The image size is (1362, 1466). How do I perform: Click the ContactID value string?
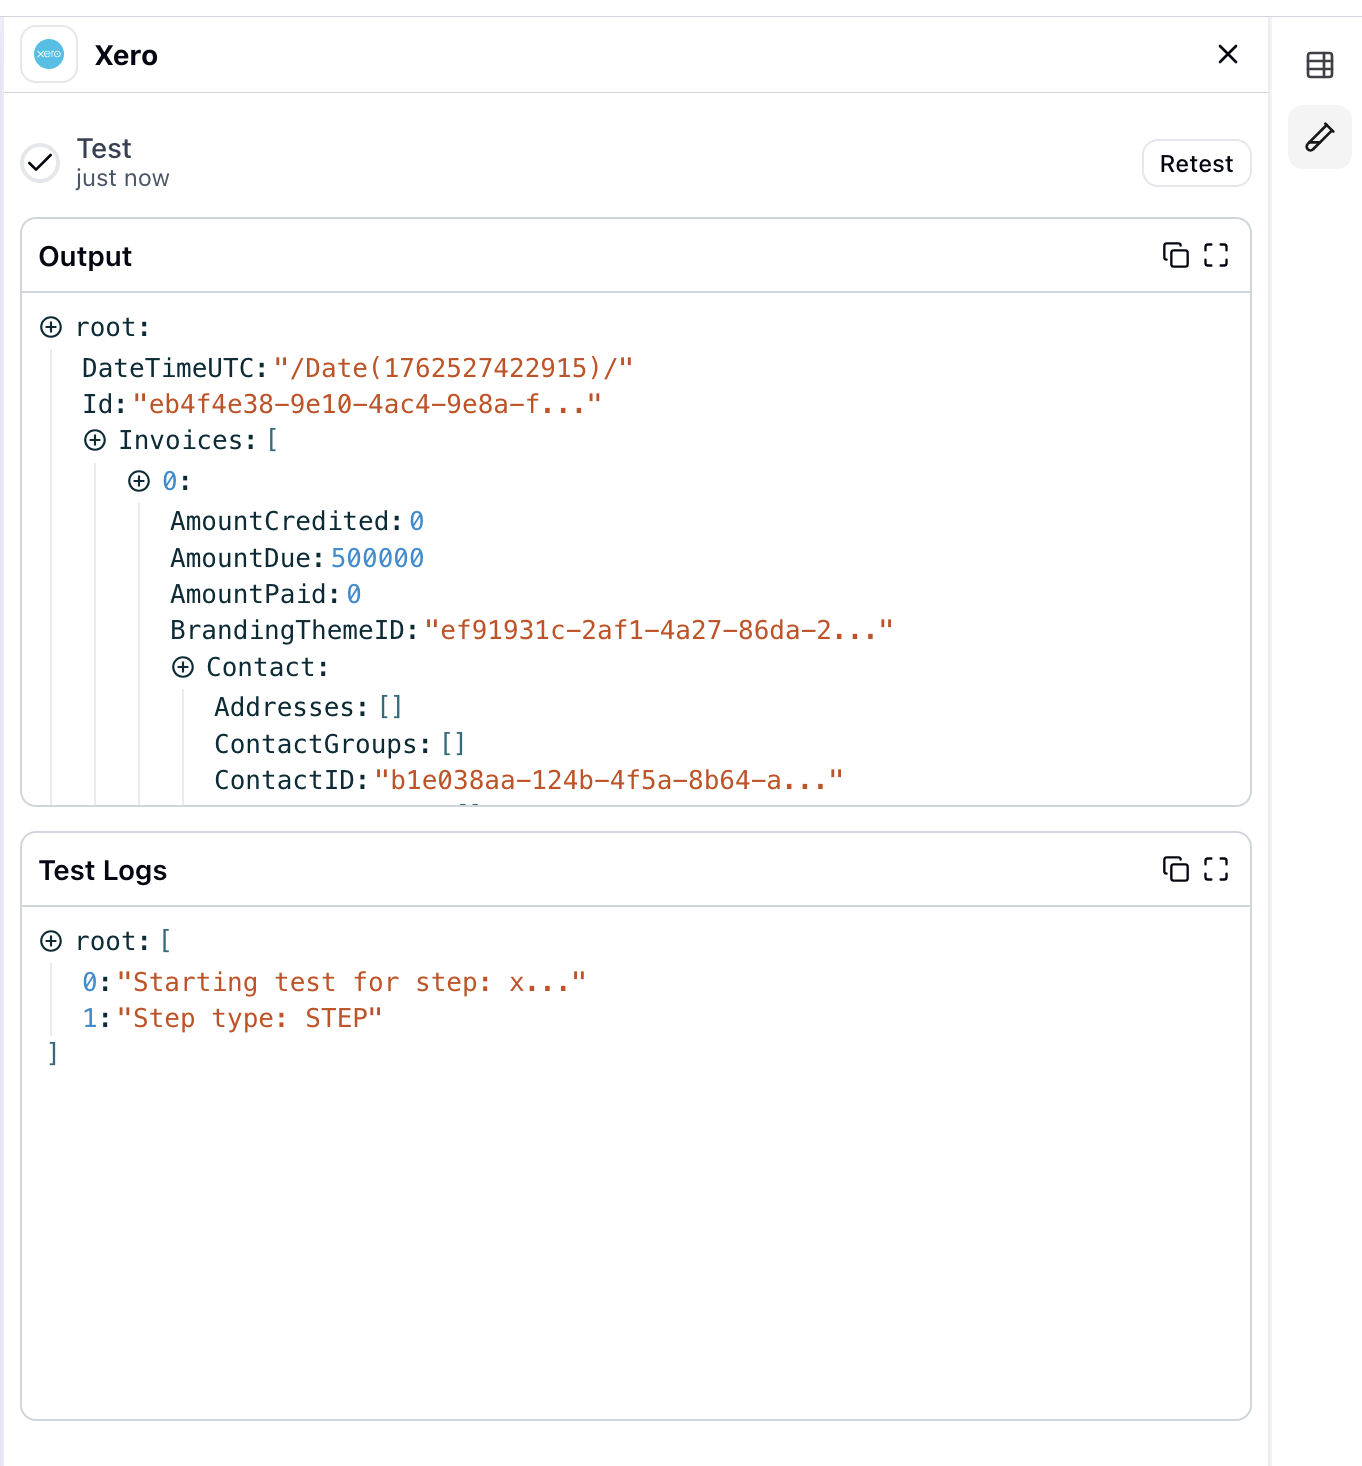[x=608, y=781]
